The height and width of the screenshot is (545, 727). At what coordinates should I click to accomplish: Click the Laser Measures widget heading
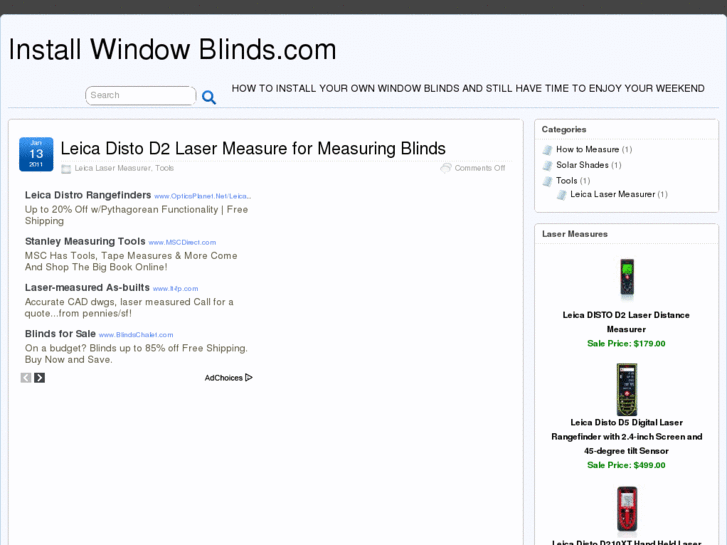click(x=574, y=234)
